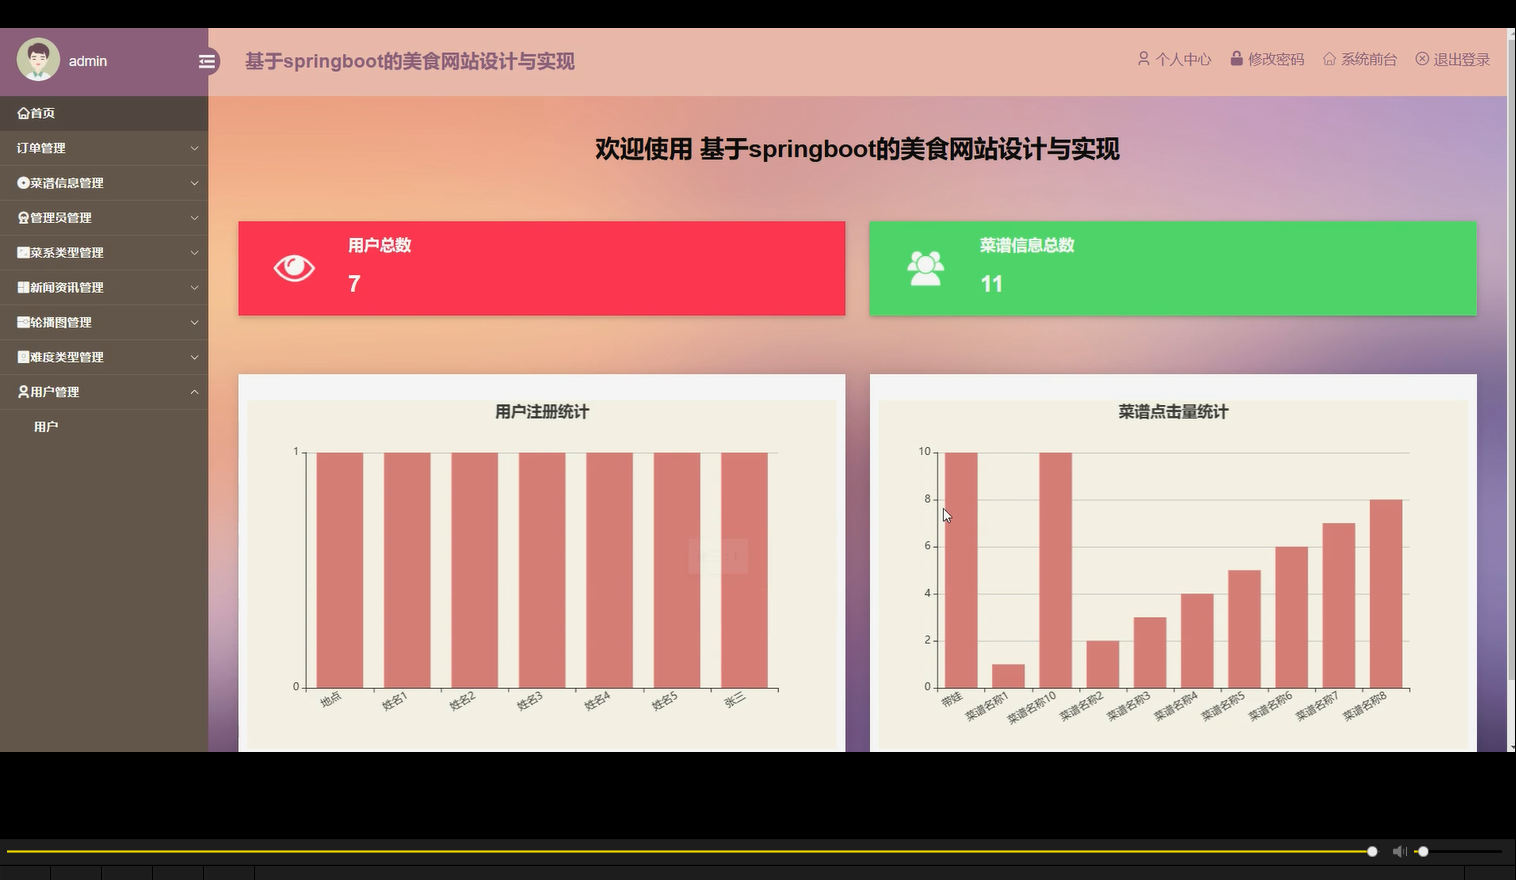
Task: Click the admin username text
Action: tap(88, 61)
